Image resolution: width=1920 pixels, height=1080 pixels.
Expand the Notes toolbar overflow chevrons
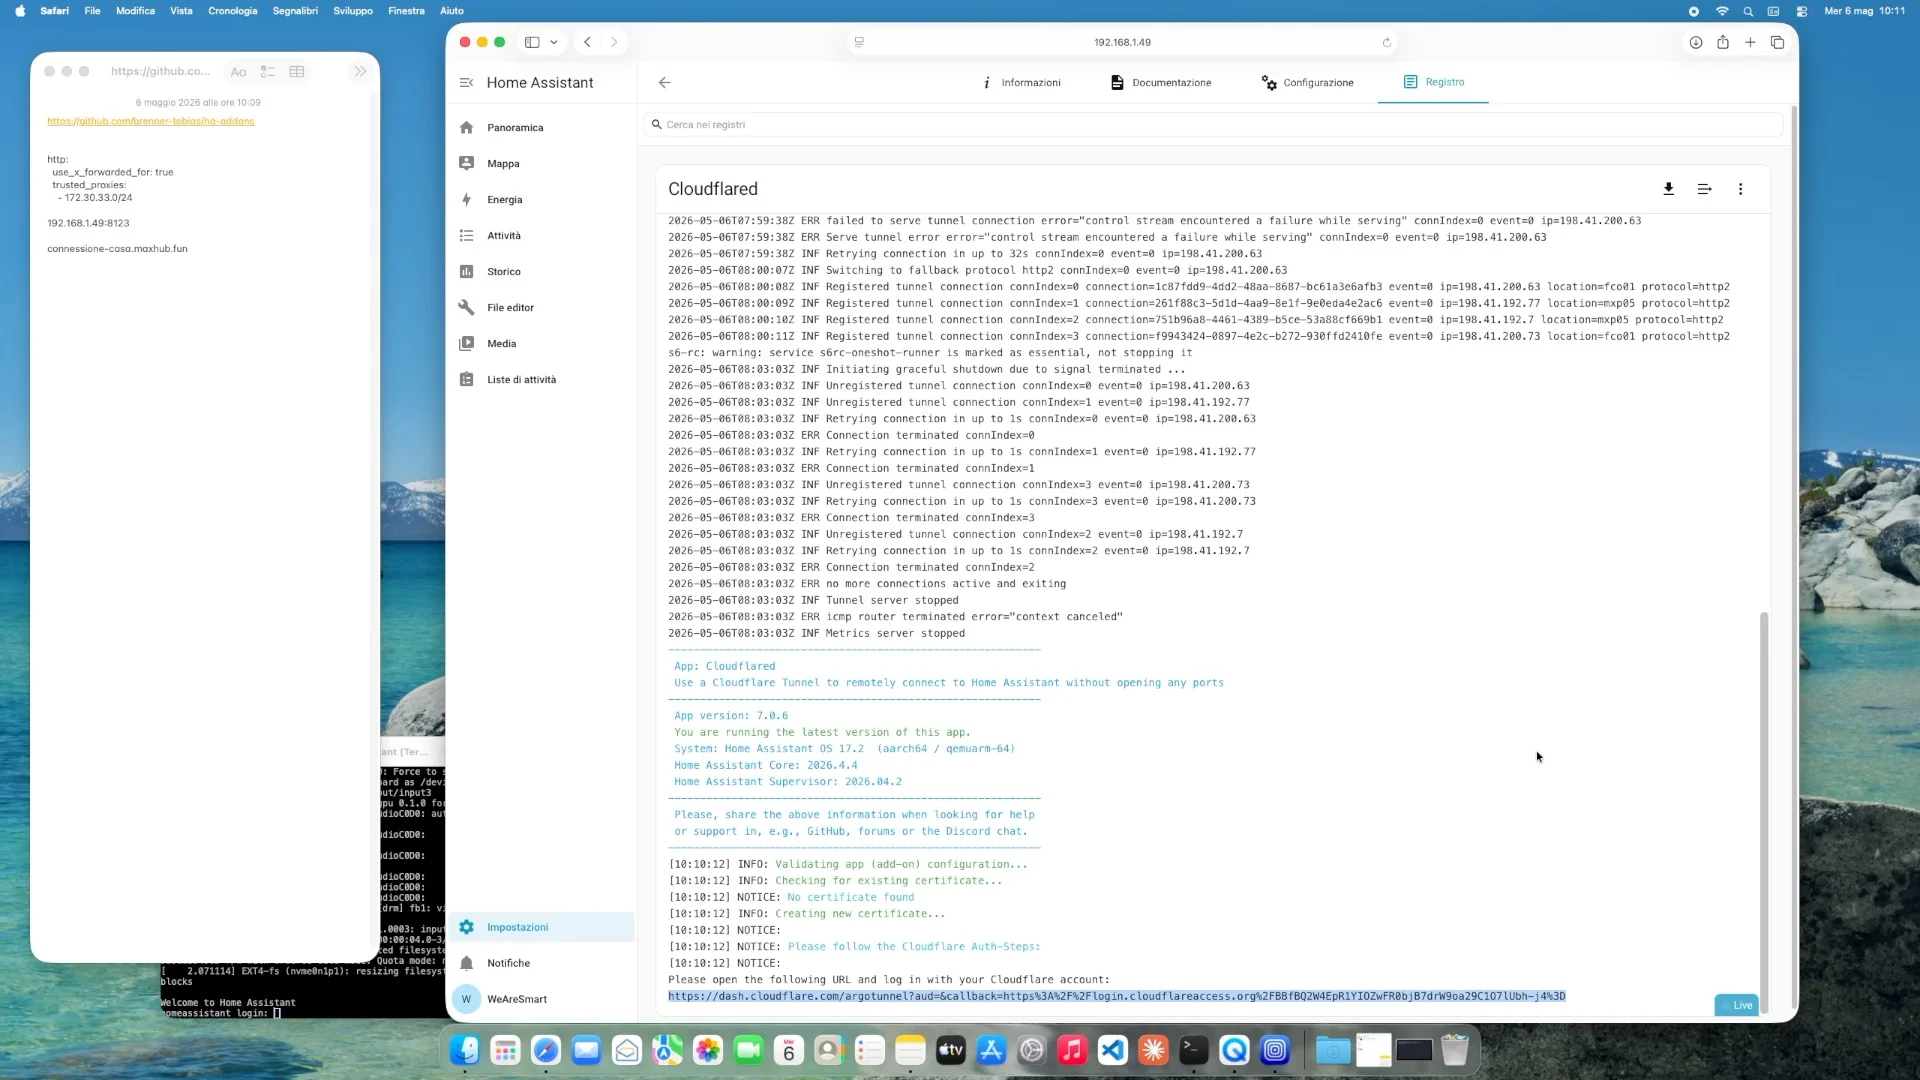[x=360, y=72]
